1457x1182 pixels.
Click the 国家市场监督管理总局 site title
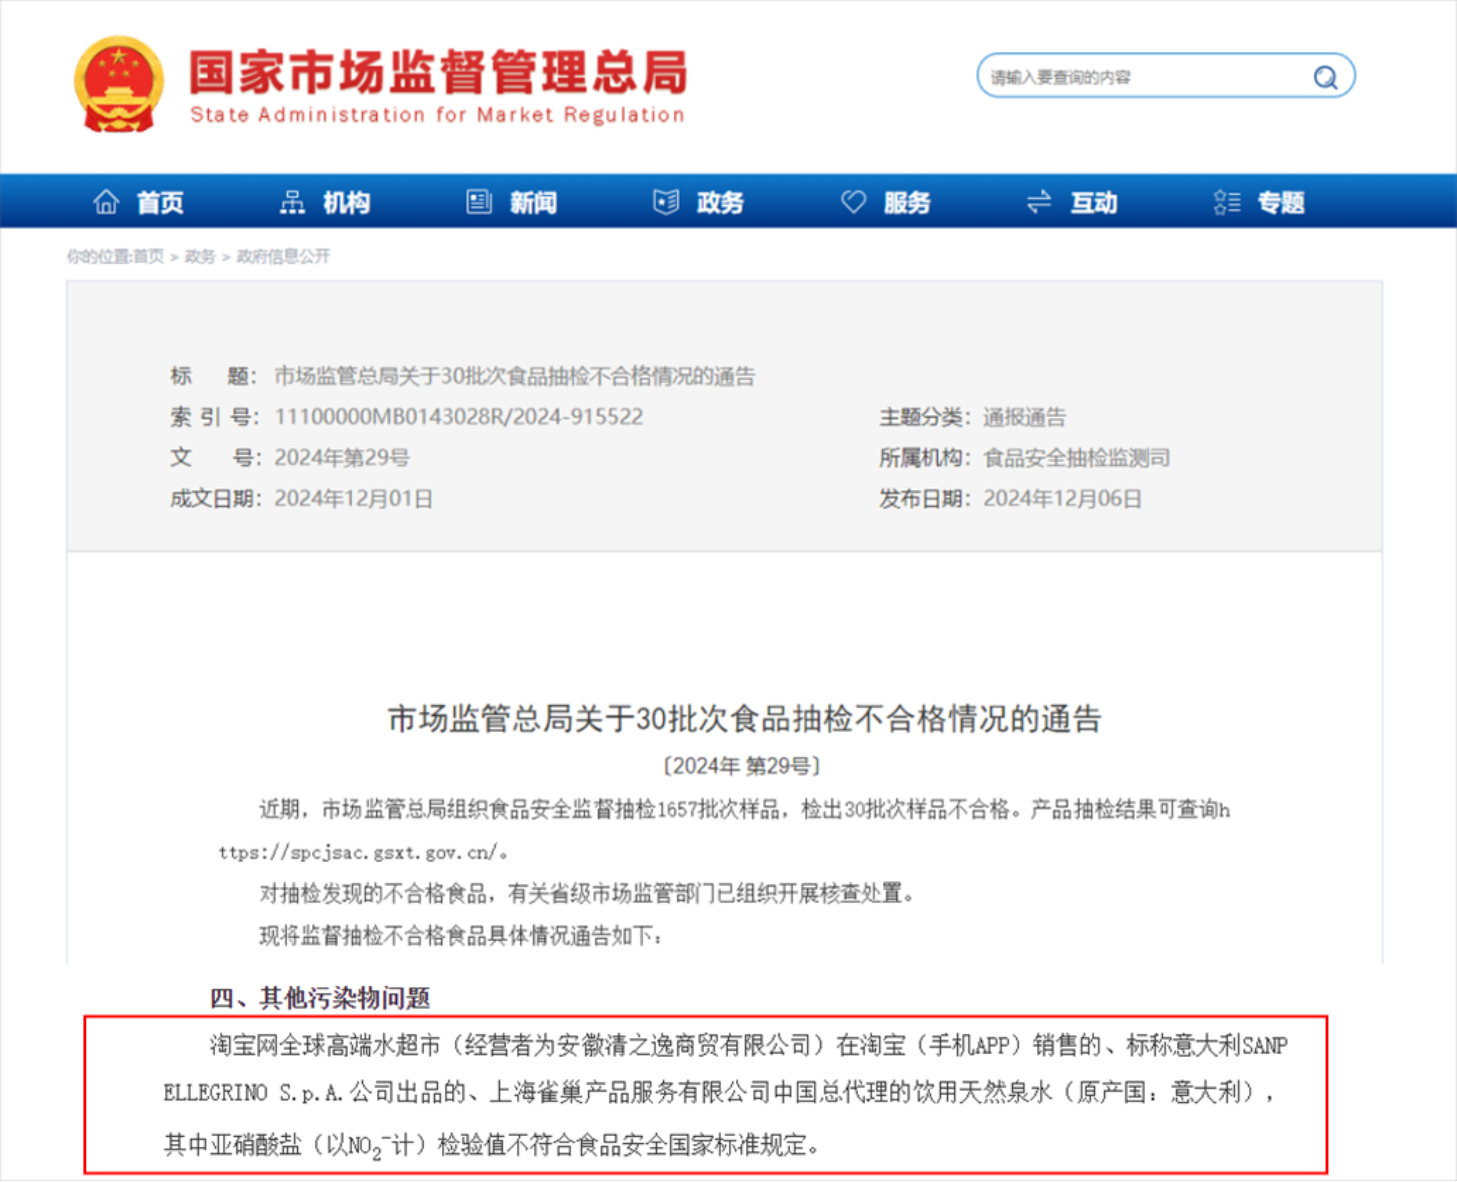tap(439, 72)
